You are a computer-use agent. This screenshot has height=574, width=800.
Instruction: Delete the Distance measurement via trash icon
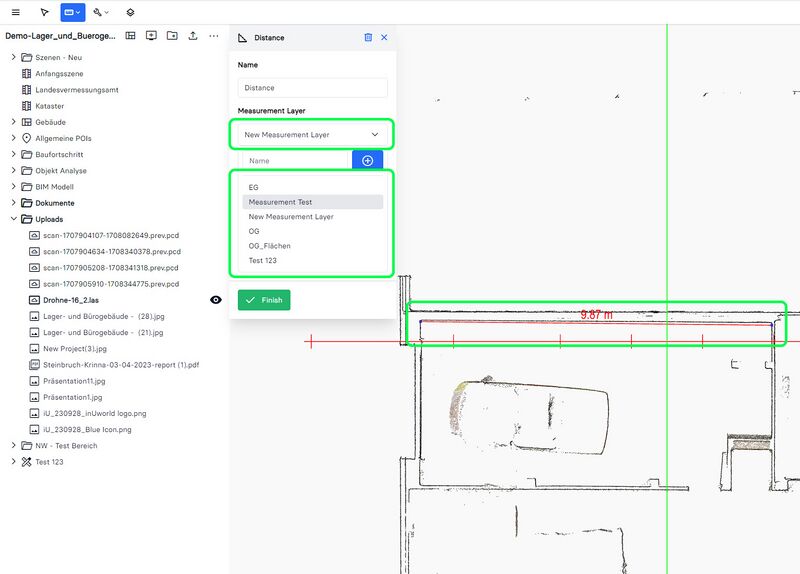point(368,37)
